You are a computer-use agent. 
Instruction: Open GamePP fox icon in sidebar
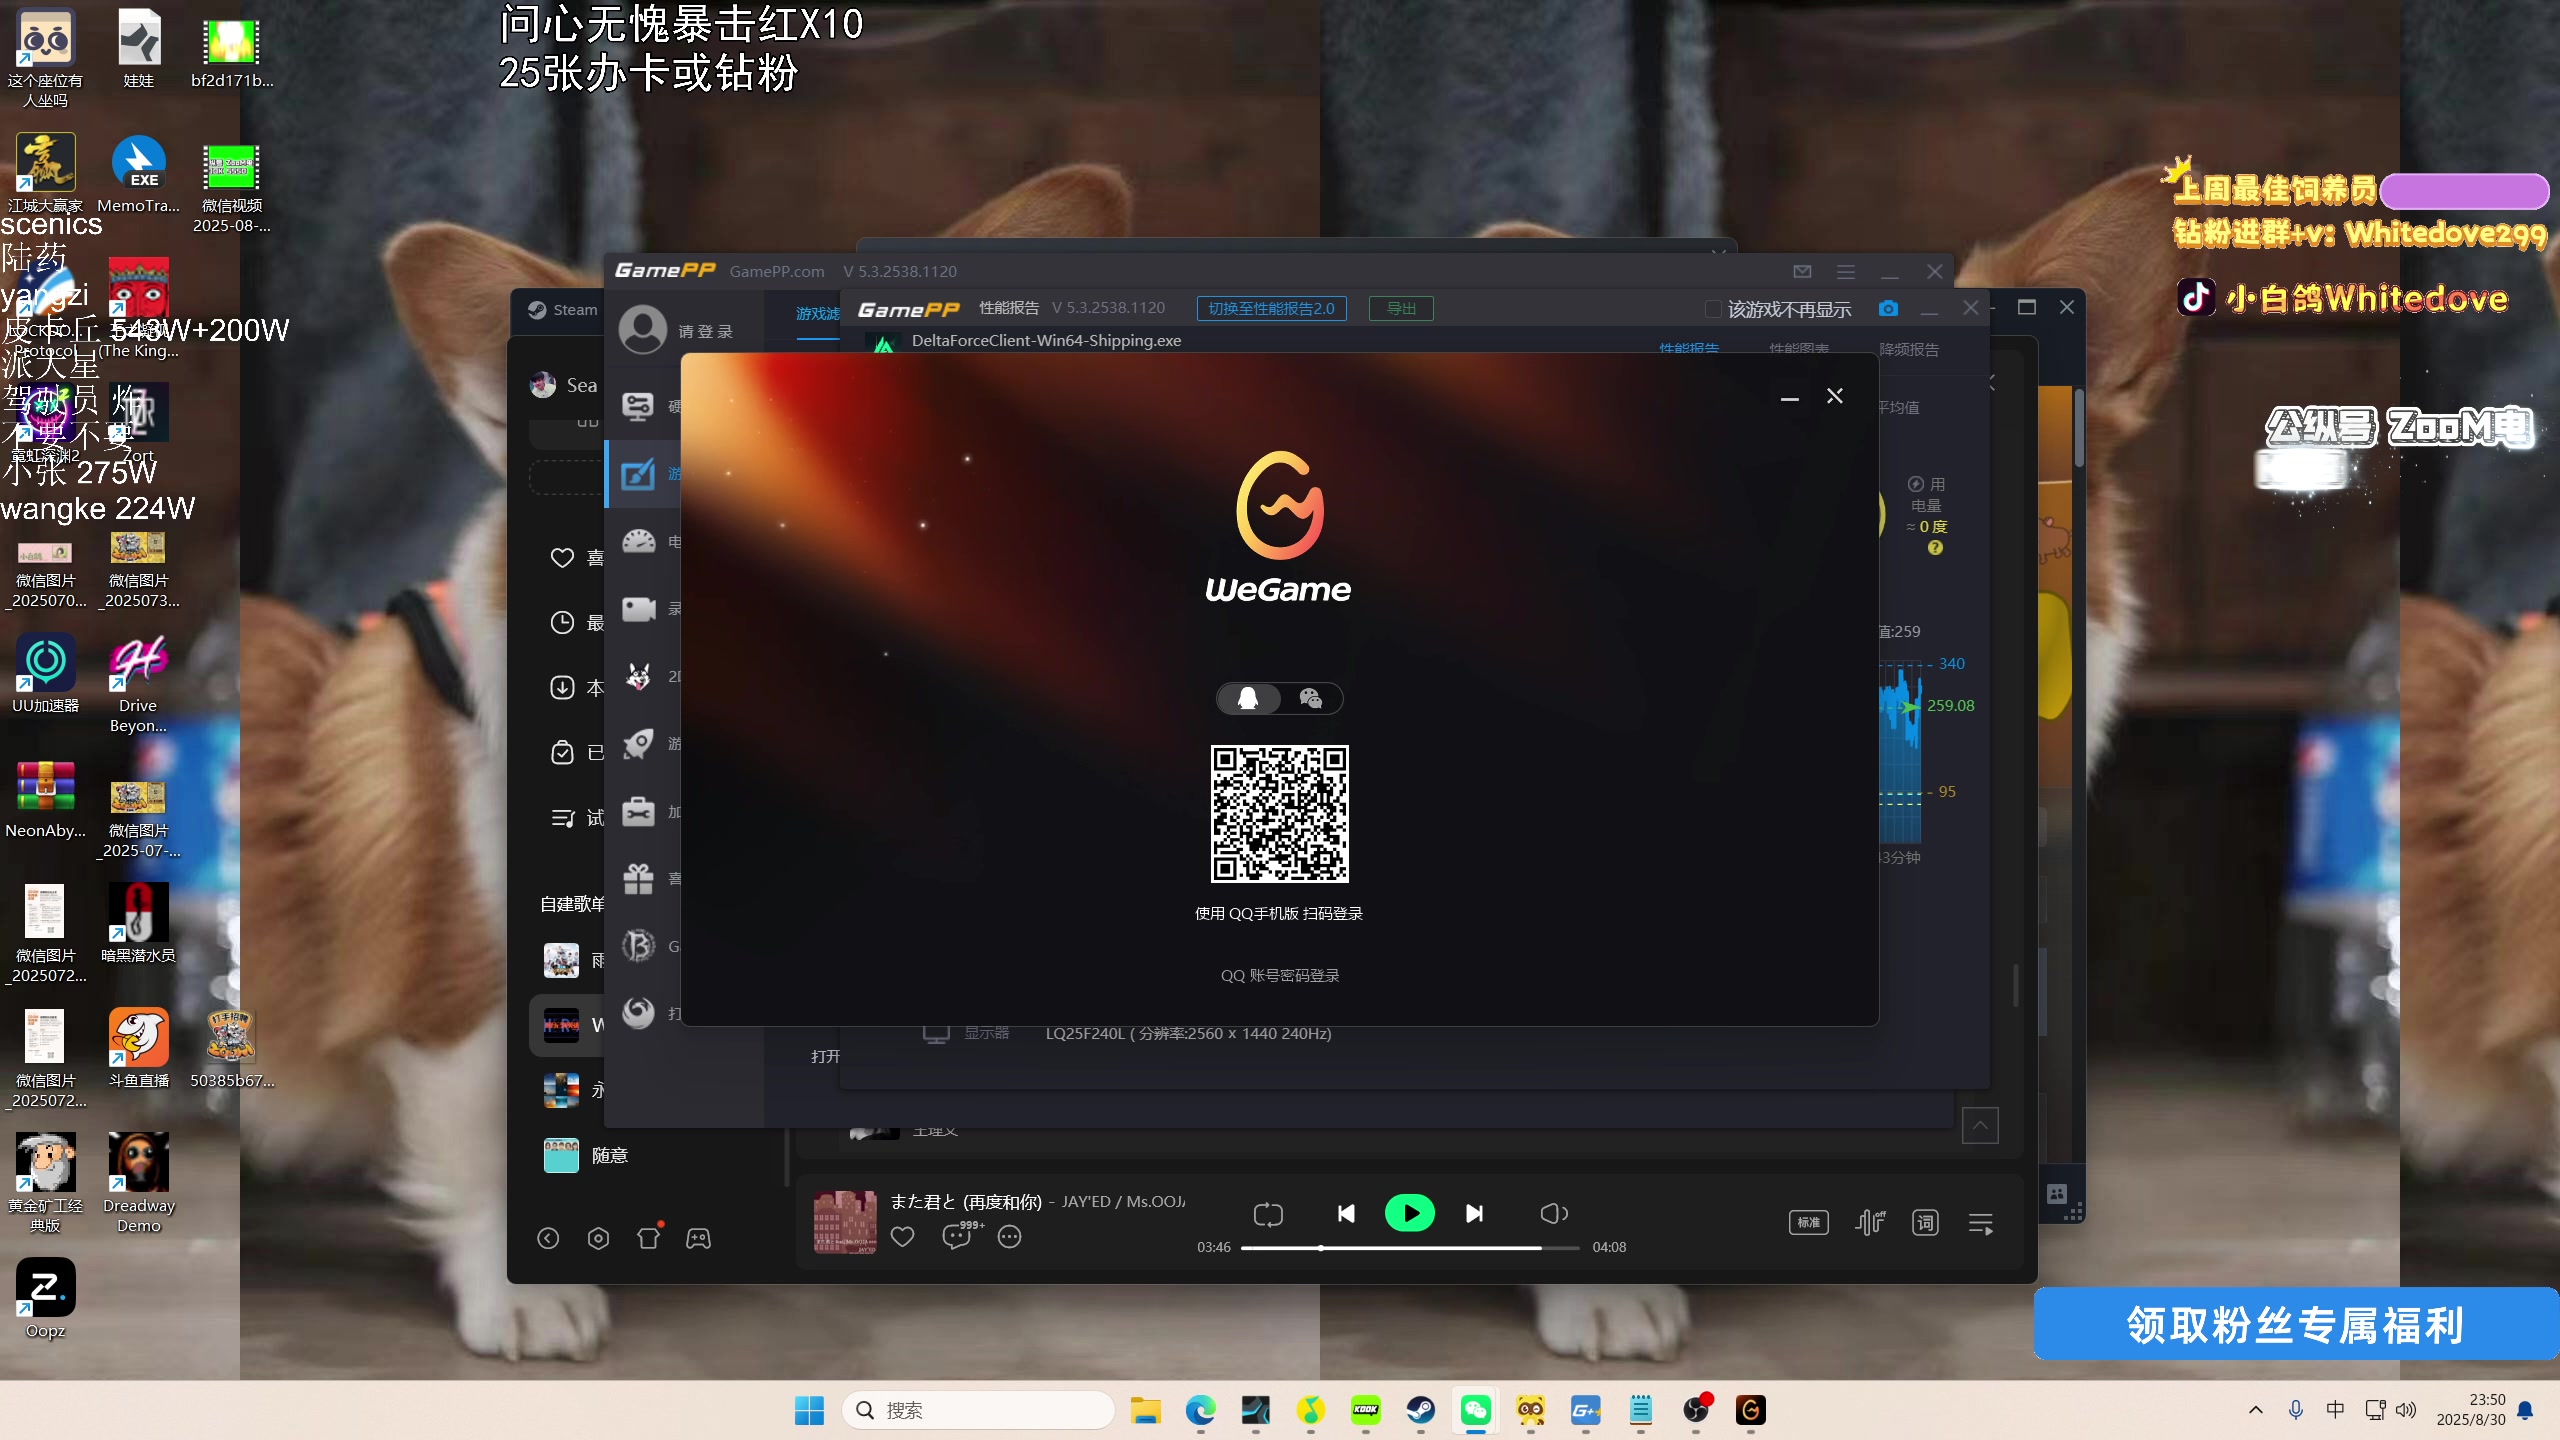coord(638,676)
